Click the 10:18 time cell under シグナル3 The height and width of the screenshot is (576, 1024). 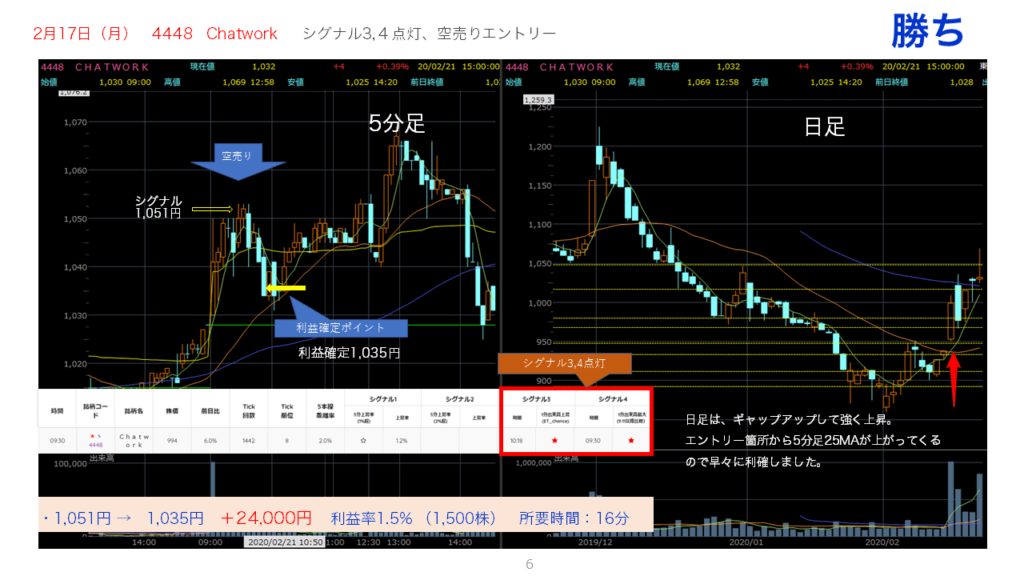pos(517,441)
